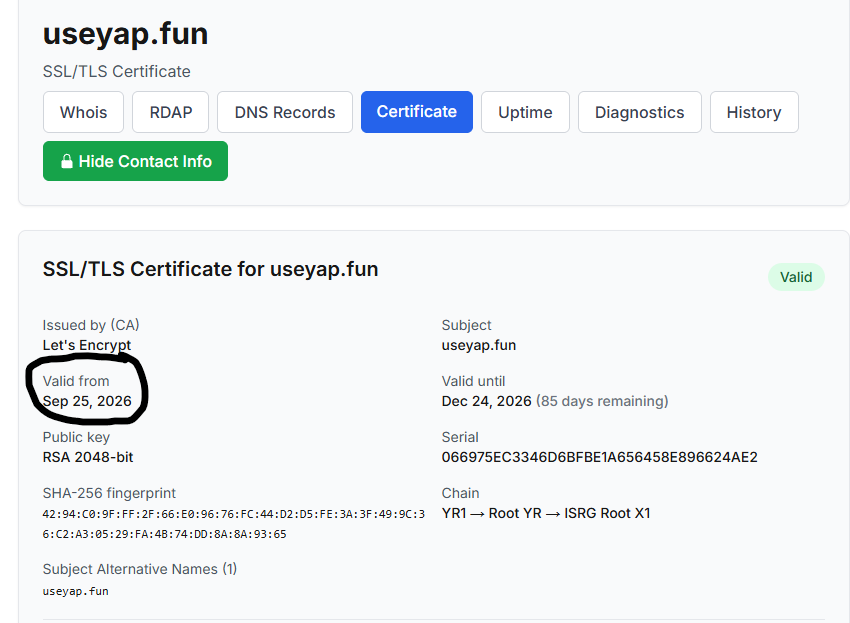Select the Dec 24, 2026 date
Screen dimensions: 850x623
tap(486, 401)
